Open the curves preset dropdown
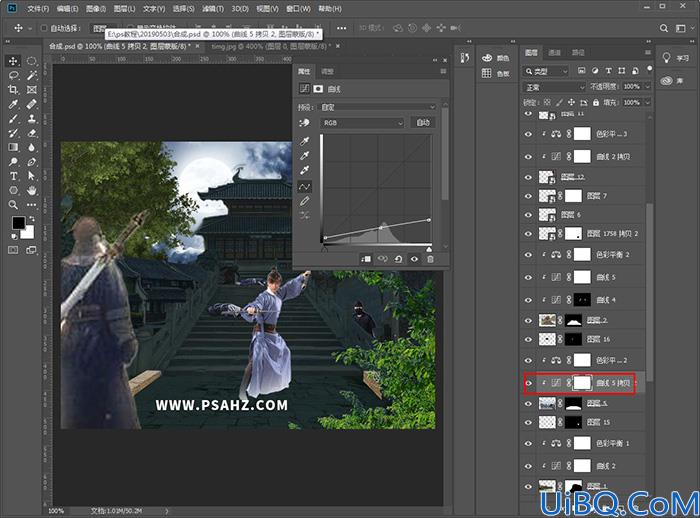This screenshot has width=700, height=518. [x=378, y=107]
